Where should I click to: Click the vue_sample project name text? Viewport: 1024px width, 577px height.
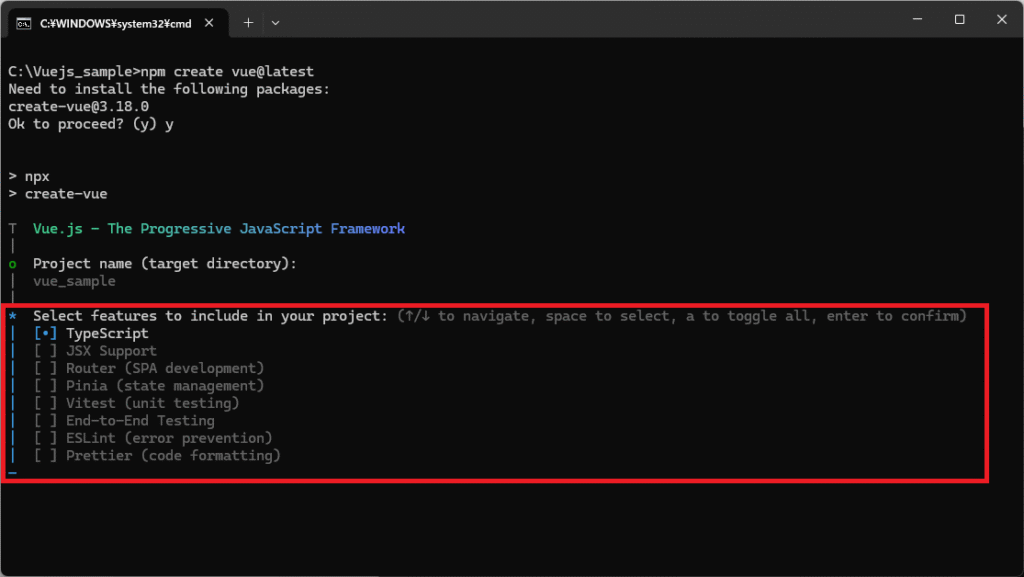pos(74,281)
